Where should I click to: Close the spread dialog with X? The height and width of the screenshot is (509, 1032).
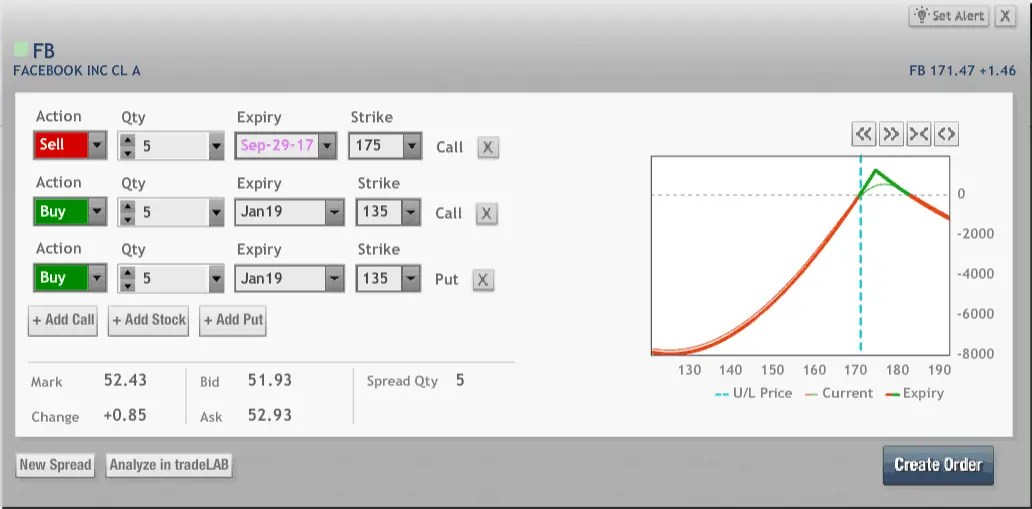(1004, 16)
